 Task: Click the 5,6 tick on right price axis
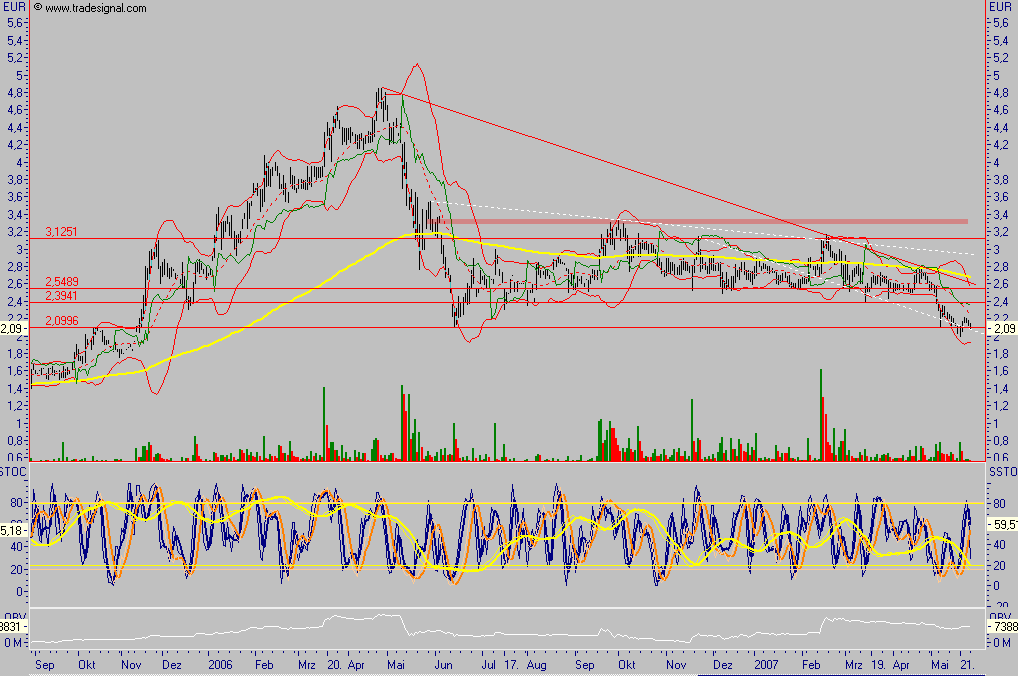1000,23
